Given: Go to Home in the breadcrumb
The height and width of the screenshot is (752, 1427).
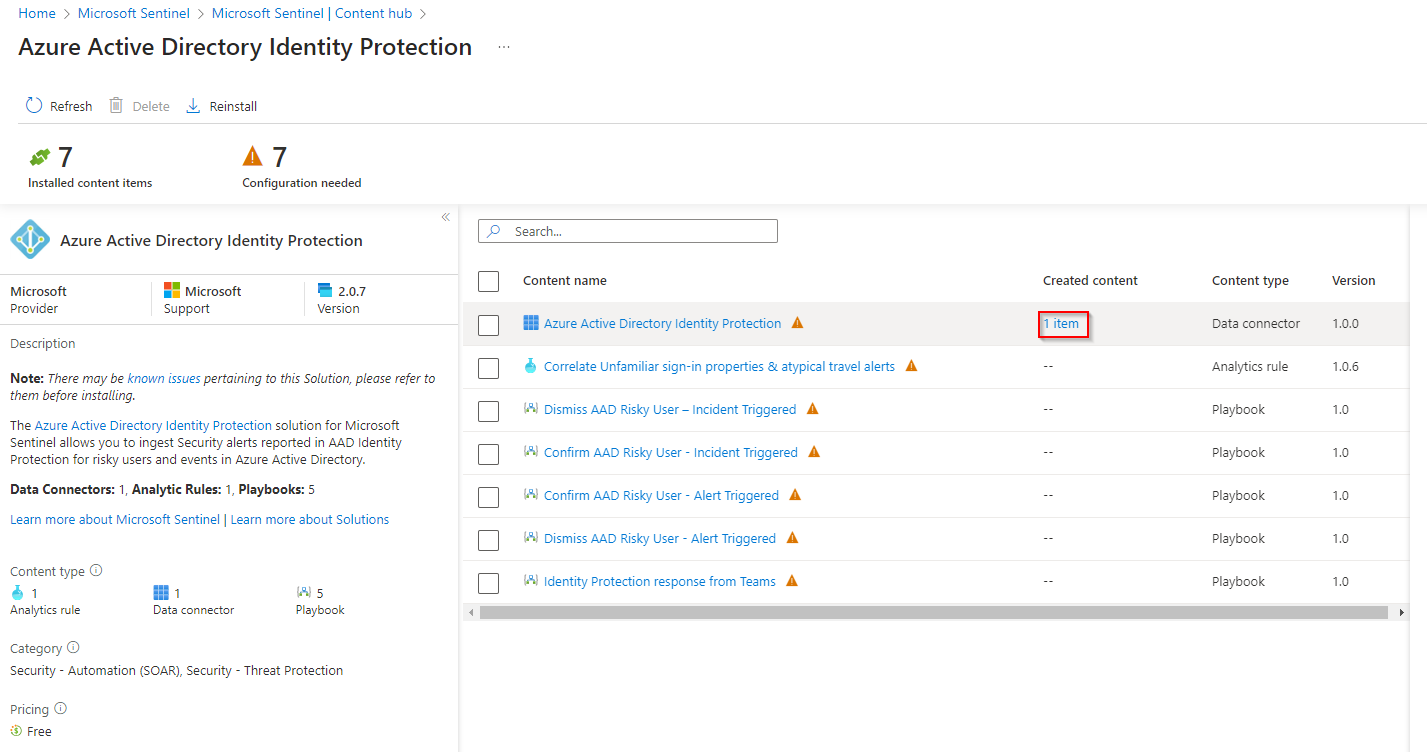Looking at the screenshot, I should [x=37, y=13].
